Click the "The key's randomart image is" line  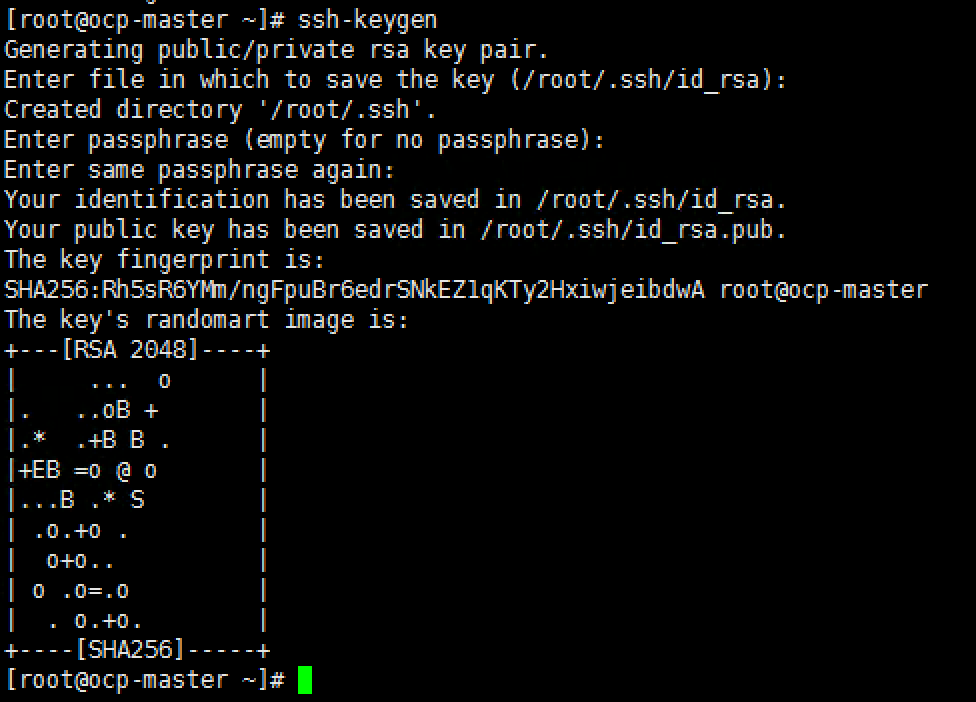(x=206, y=320)
